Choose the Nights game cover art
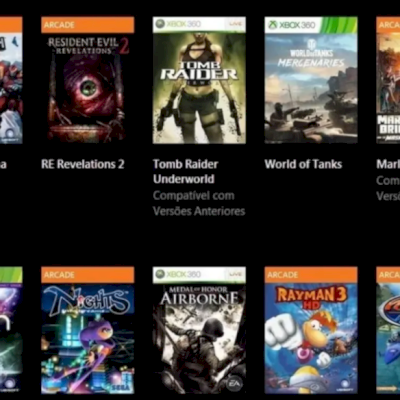Image resolution: width=400 pixels, height=400 pixels. [x=88, y=330]
